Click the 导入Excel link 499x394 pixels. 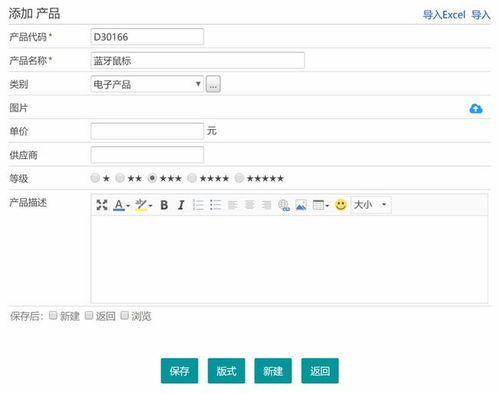click(444, 15)
